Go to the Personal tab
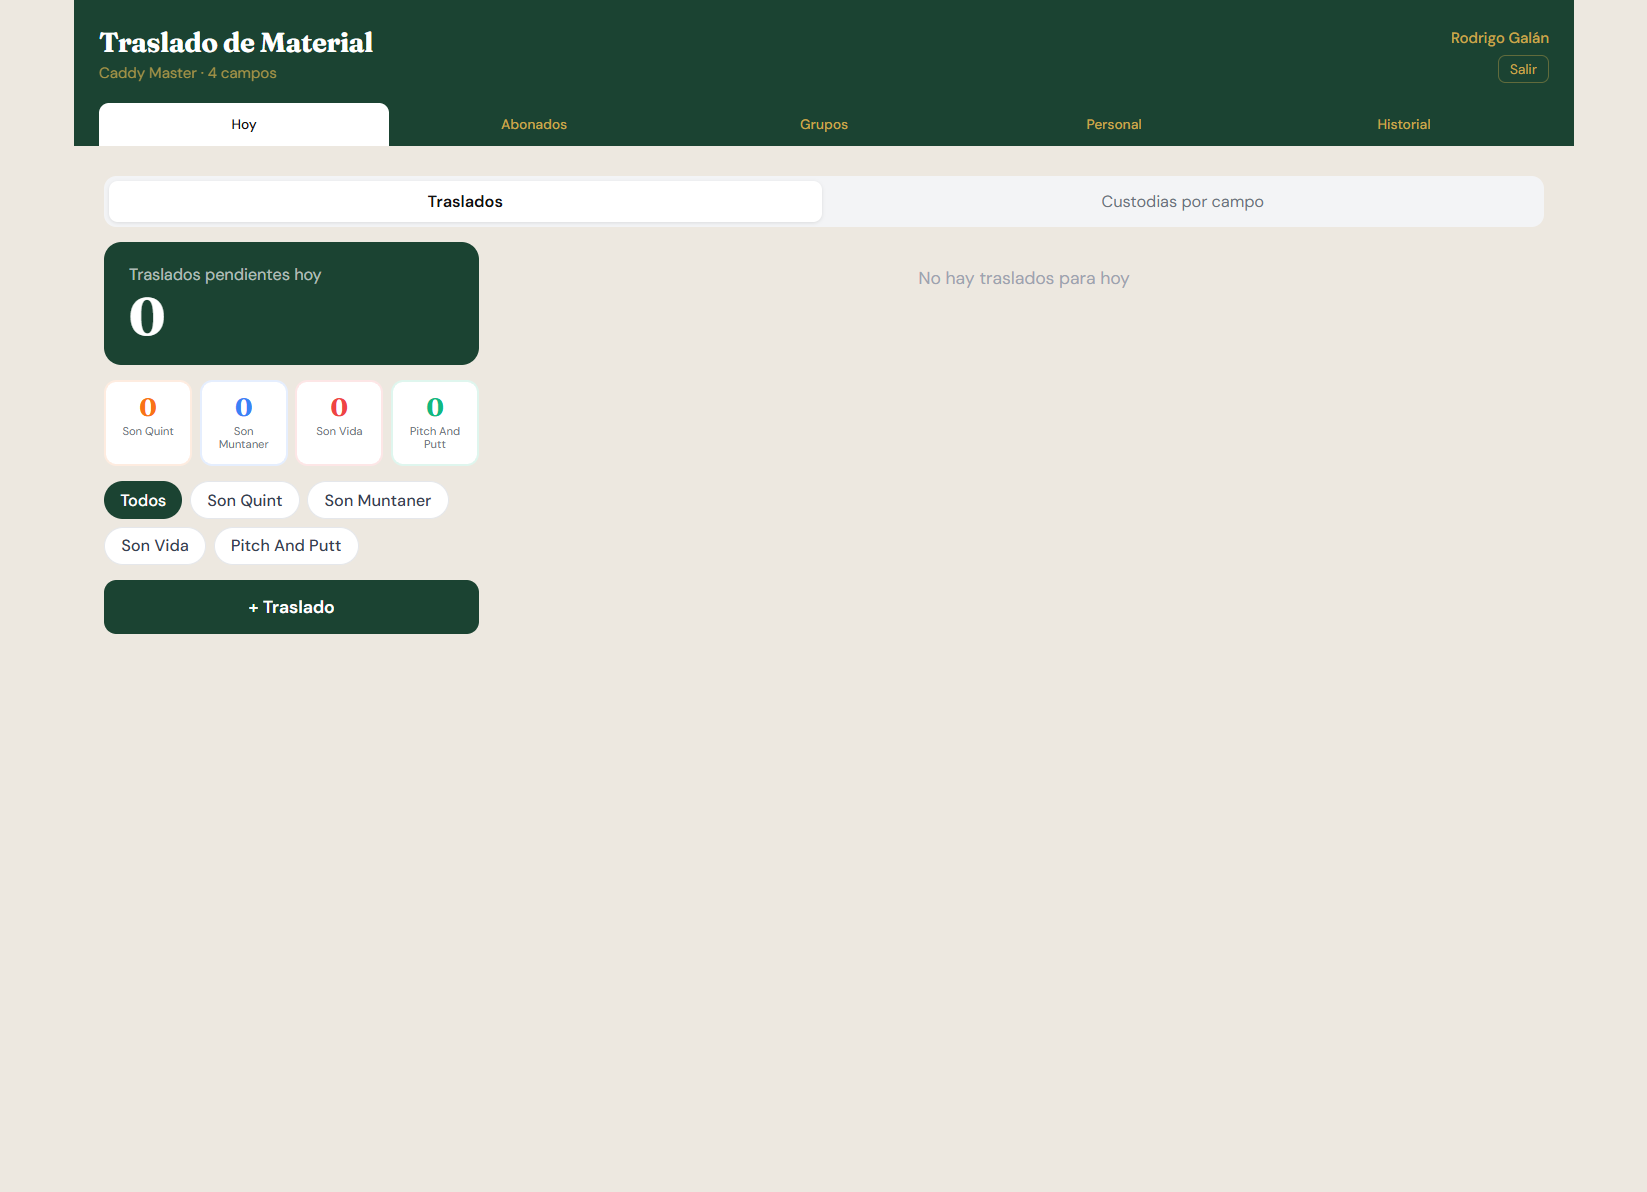Image resolution: width=1647 pixels, height=1192 pixels. [x=1114, y=124]
